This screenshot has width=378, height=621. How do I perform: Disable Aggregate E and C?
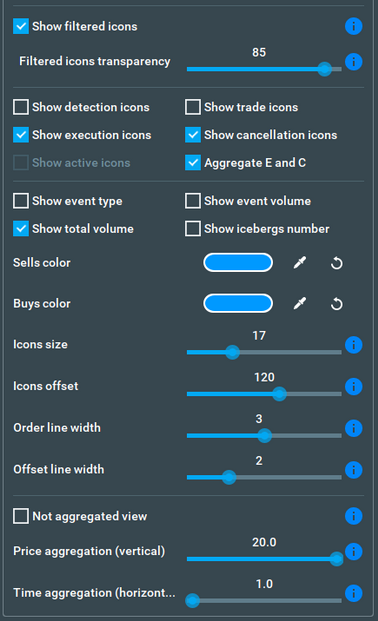coord(193,162)
